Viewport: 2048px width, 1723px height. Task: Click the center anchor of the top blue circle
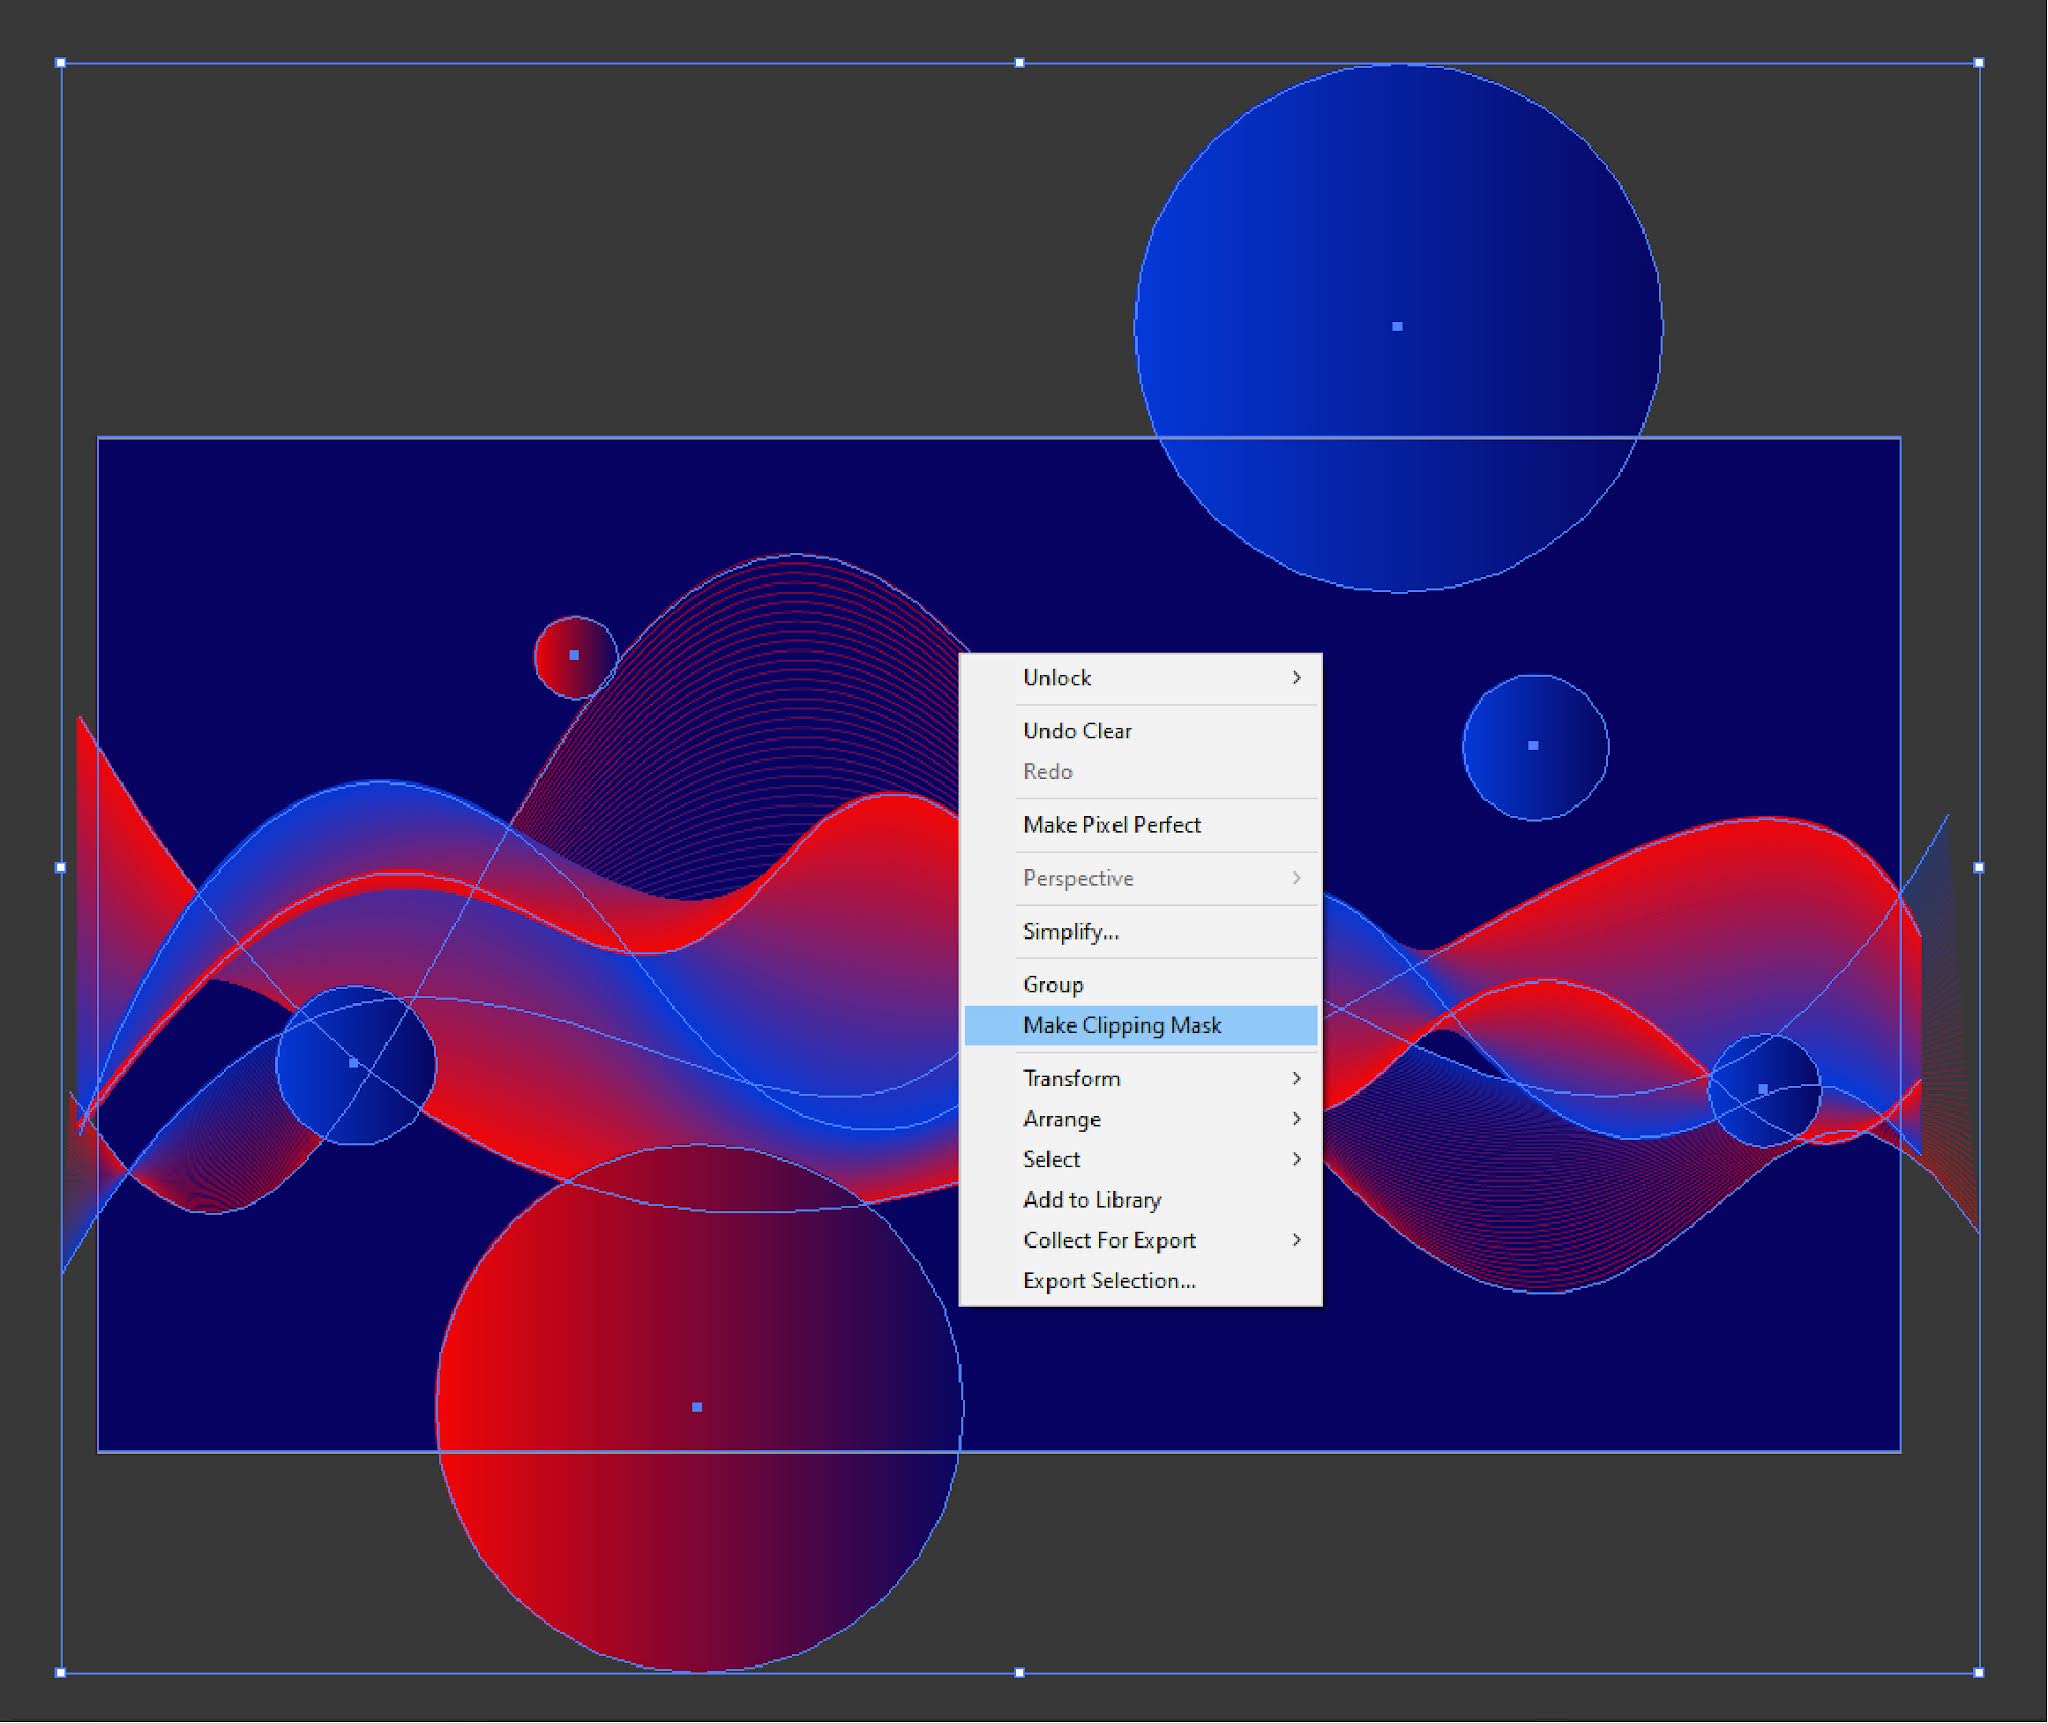(1396, 325)
